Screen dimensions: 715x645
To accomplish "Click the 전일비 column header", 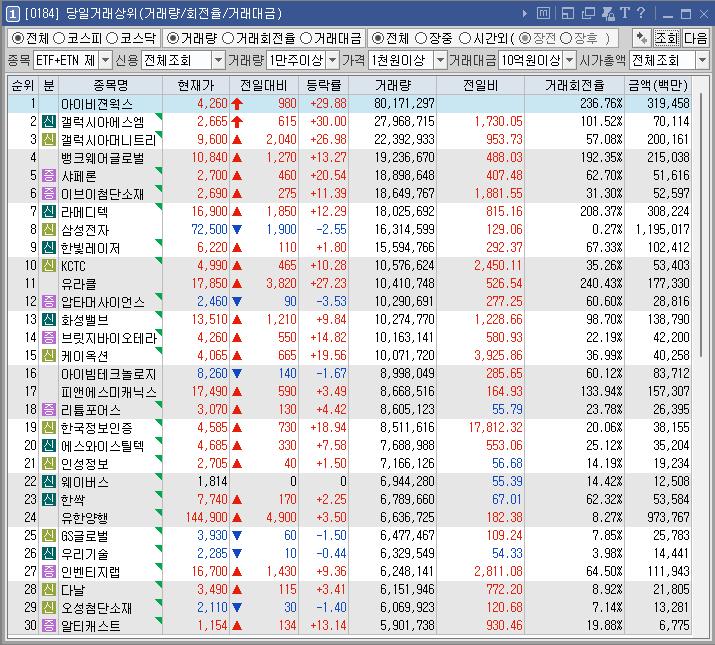I will (x=480, y=85).
